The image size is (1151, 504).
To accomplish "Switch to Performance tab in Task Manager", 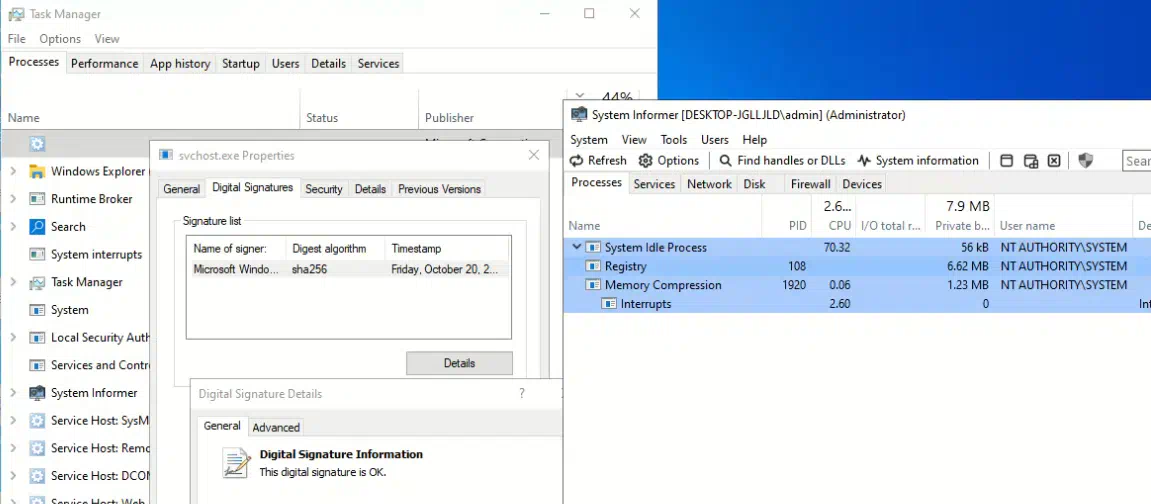I will click(x=104, y=64).
